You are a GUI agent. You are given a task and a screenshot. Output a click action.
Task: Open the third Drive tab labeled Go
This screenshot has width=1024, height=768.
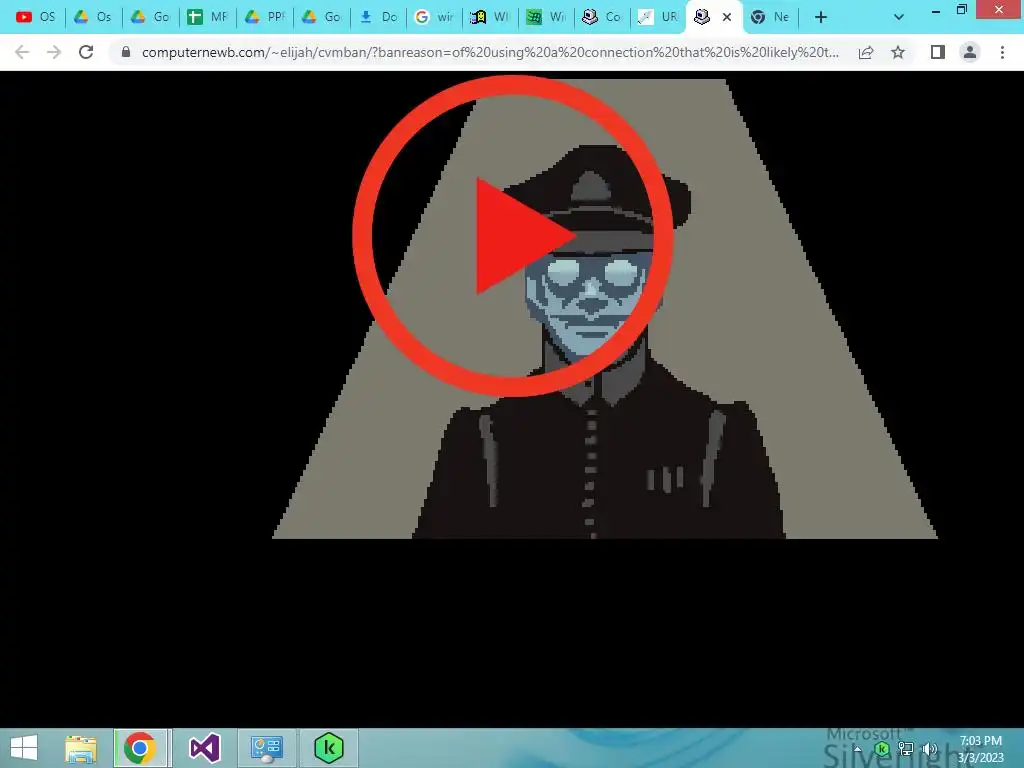pos(150,17)
